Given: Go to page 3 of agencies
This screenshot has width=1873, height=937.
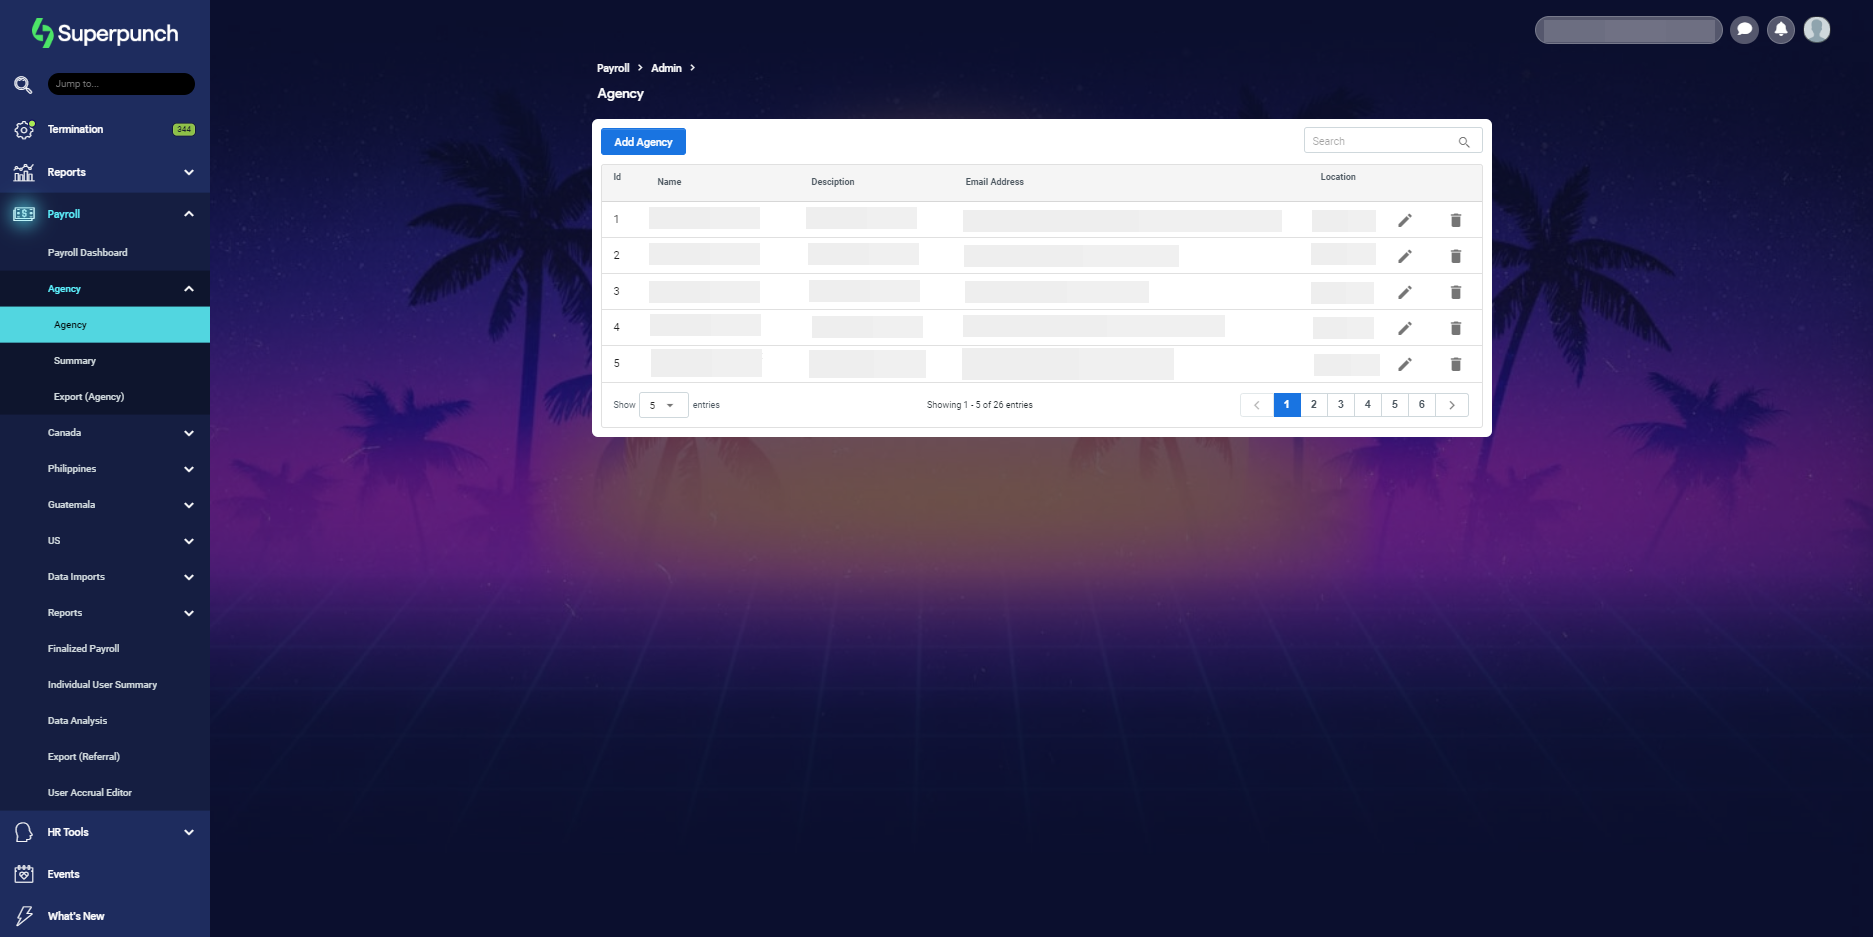Looking at the screenshot, I should (x=1340, y=405).
